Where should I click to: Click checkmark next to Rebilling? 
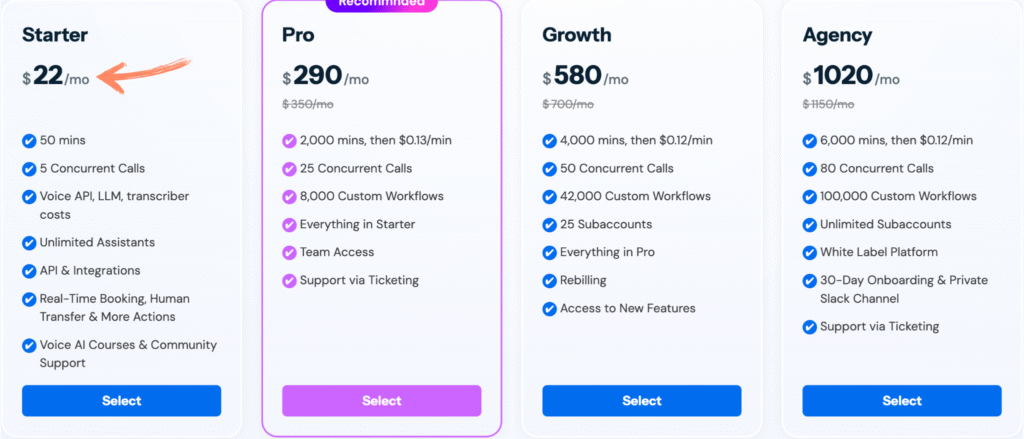click(549, 281)
